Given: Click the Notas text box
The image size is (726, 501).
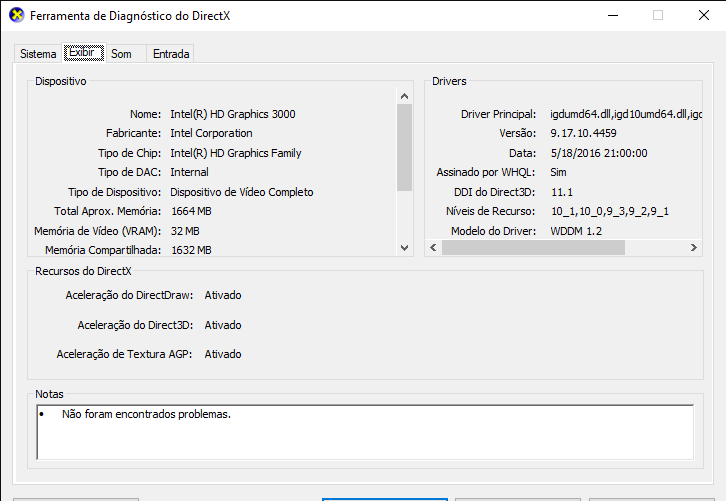Looking at the screenshot, I should click(x=365, y=432).
